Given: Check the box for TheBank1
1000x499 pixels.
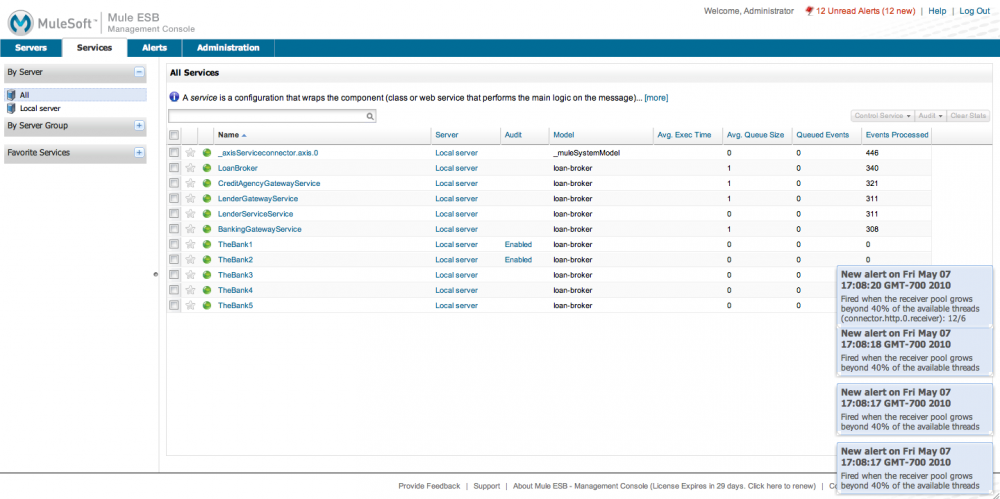Looking at the screenshot, I should coord(173,244).
